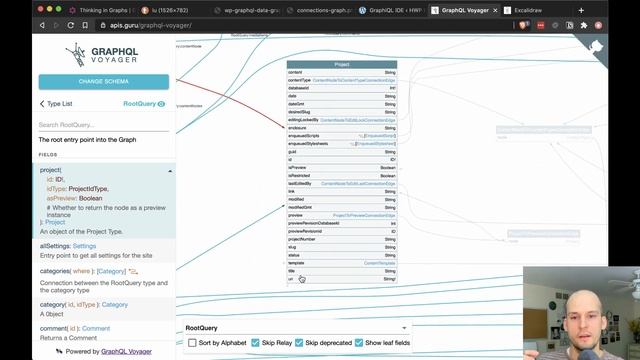Click the RootQuery info badge icon
The image size is (640, 360).
[161, 104]
